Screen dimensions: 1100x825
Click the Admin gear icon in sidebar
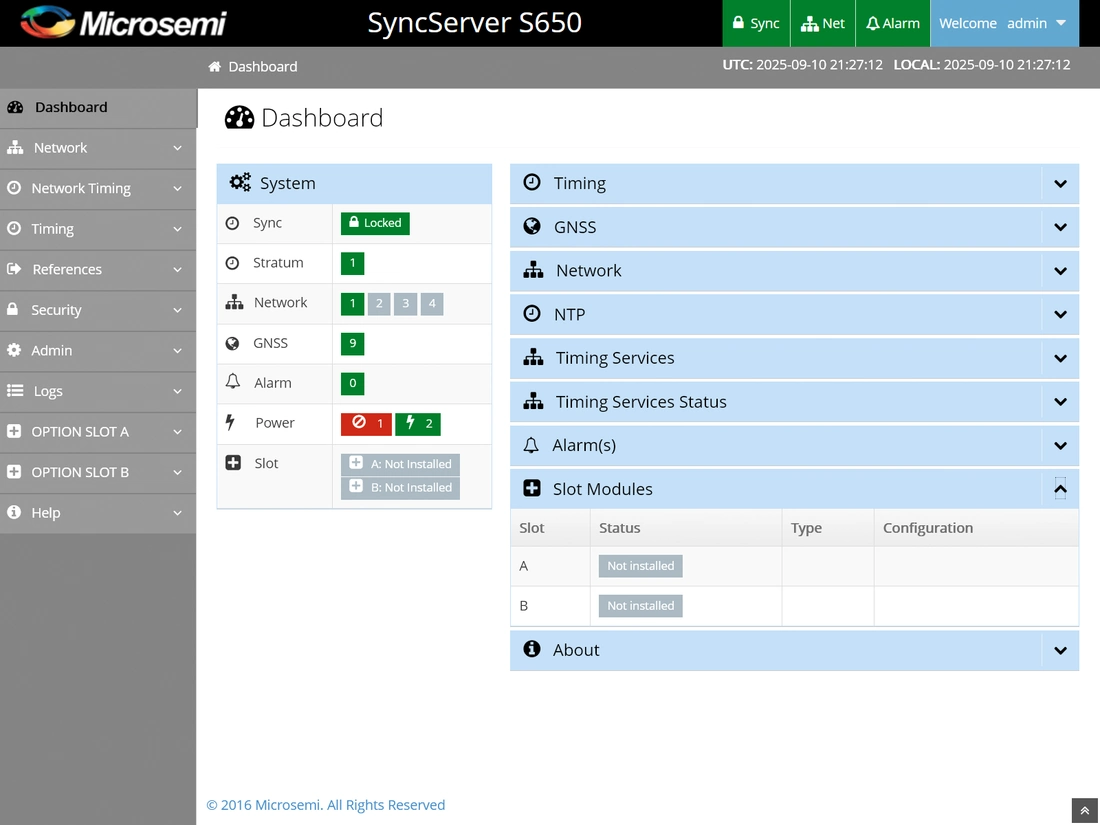tap(14, 350)
